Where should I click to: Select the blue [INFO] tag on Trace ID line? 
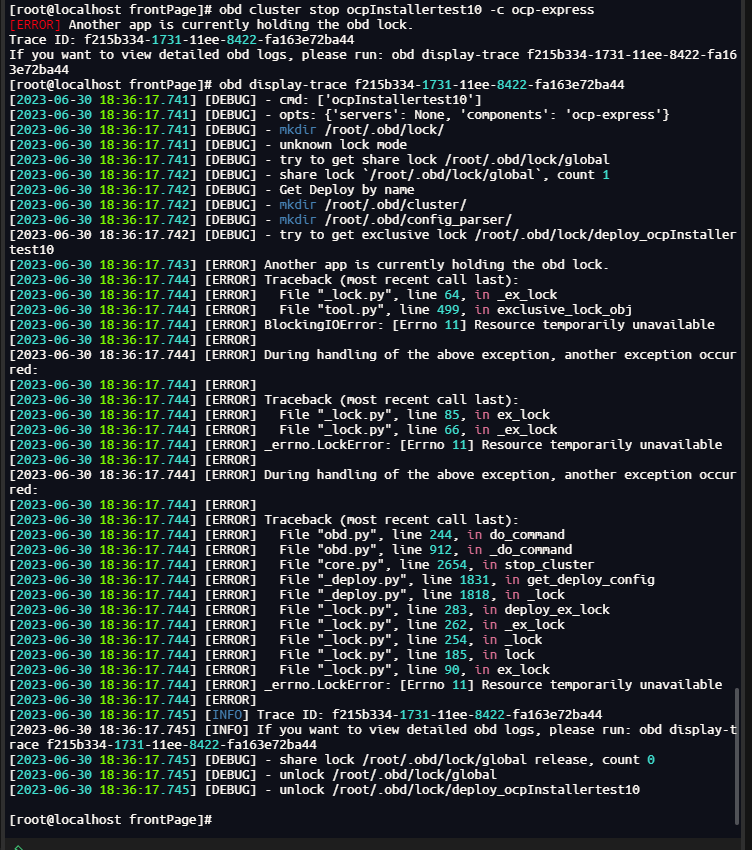[x=227, y=714]
